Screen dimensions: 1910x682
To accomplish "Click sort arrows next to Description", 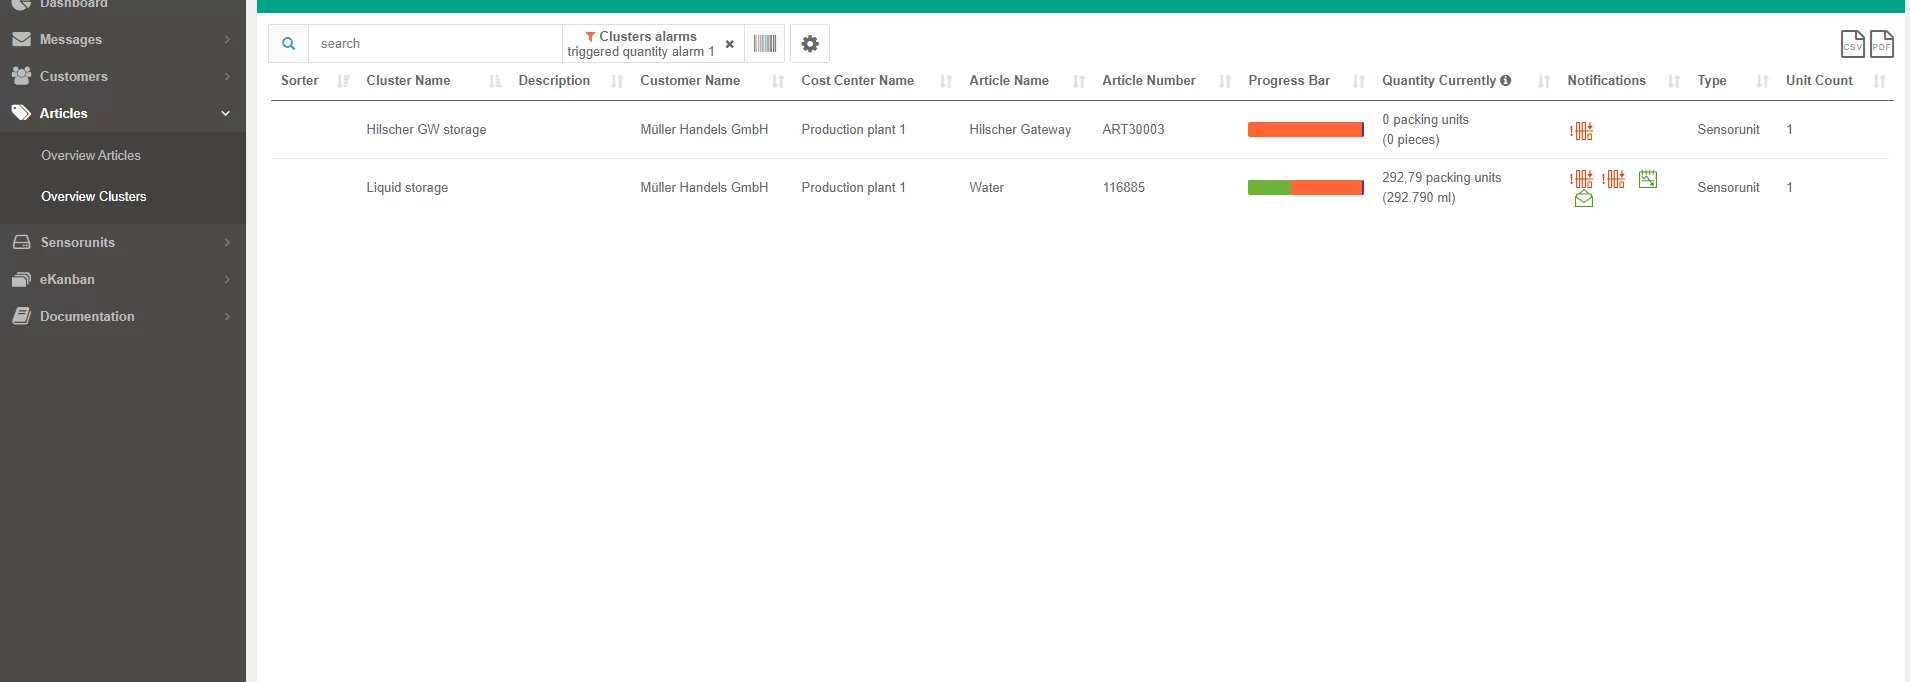I will tap(617, 81).
